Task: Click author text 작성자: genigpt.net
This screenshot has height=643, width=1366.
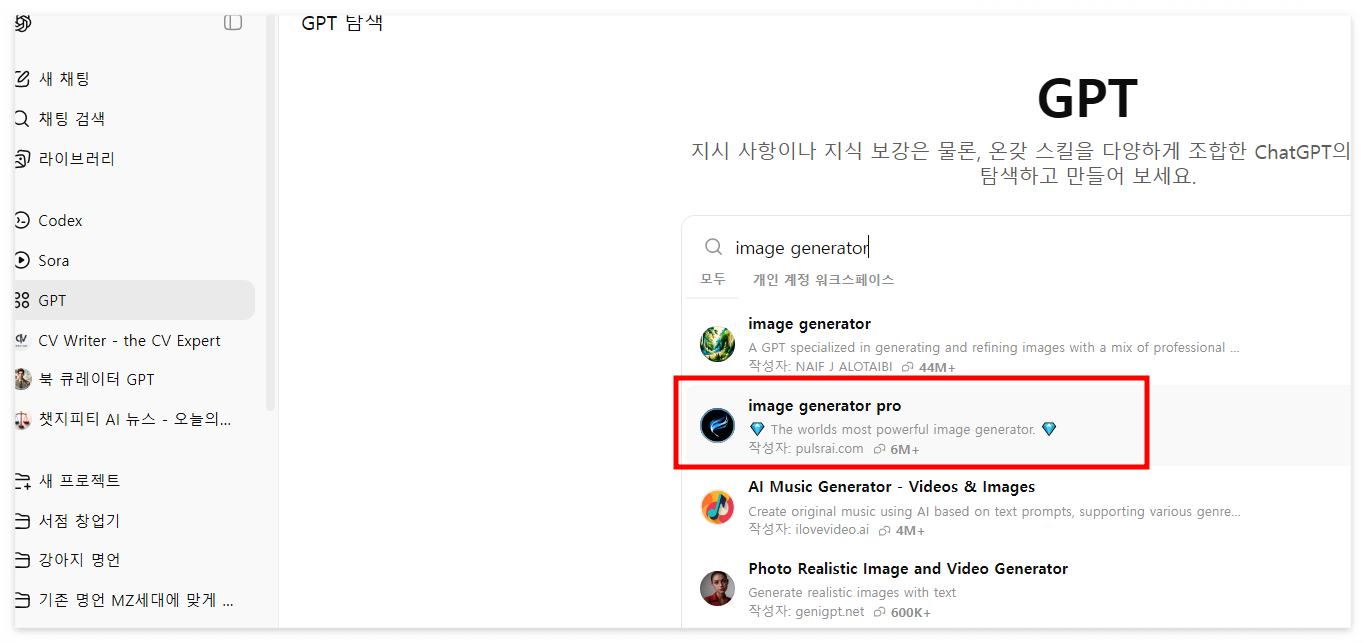Action: click(x=806, y=612)
